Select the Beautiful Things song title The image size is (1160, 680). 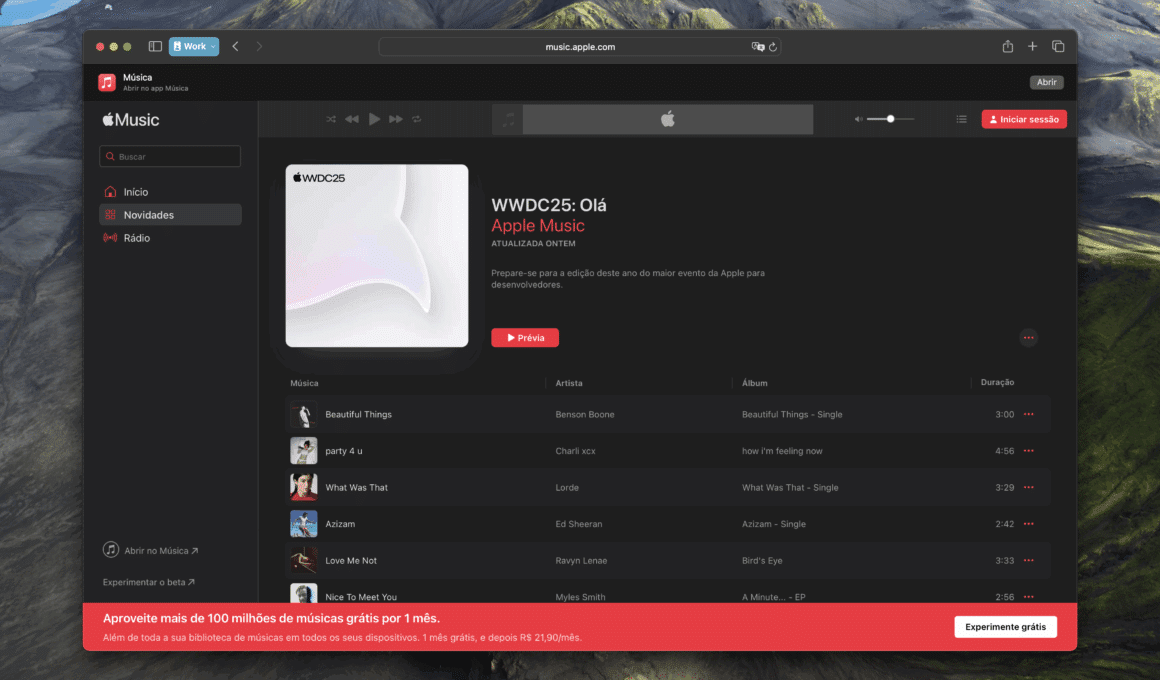coord(359,414)
